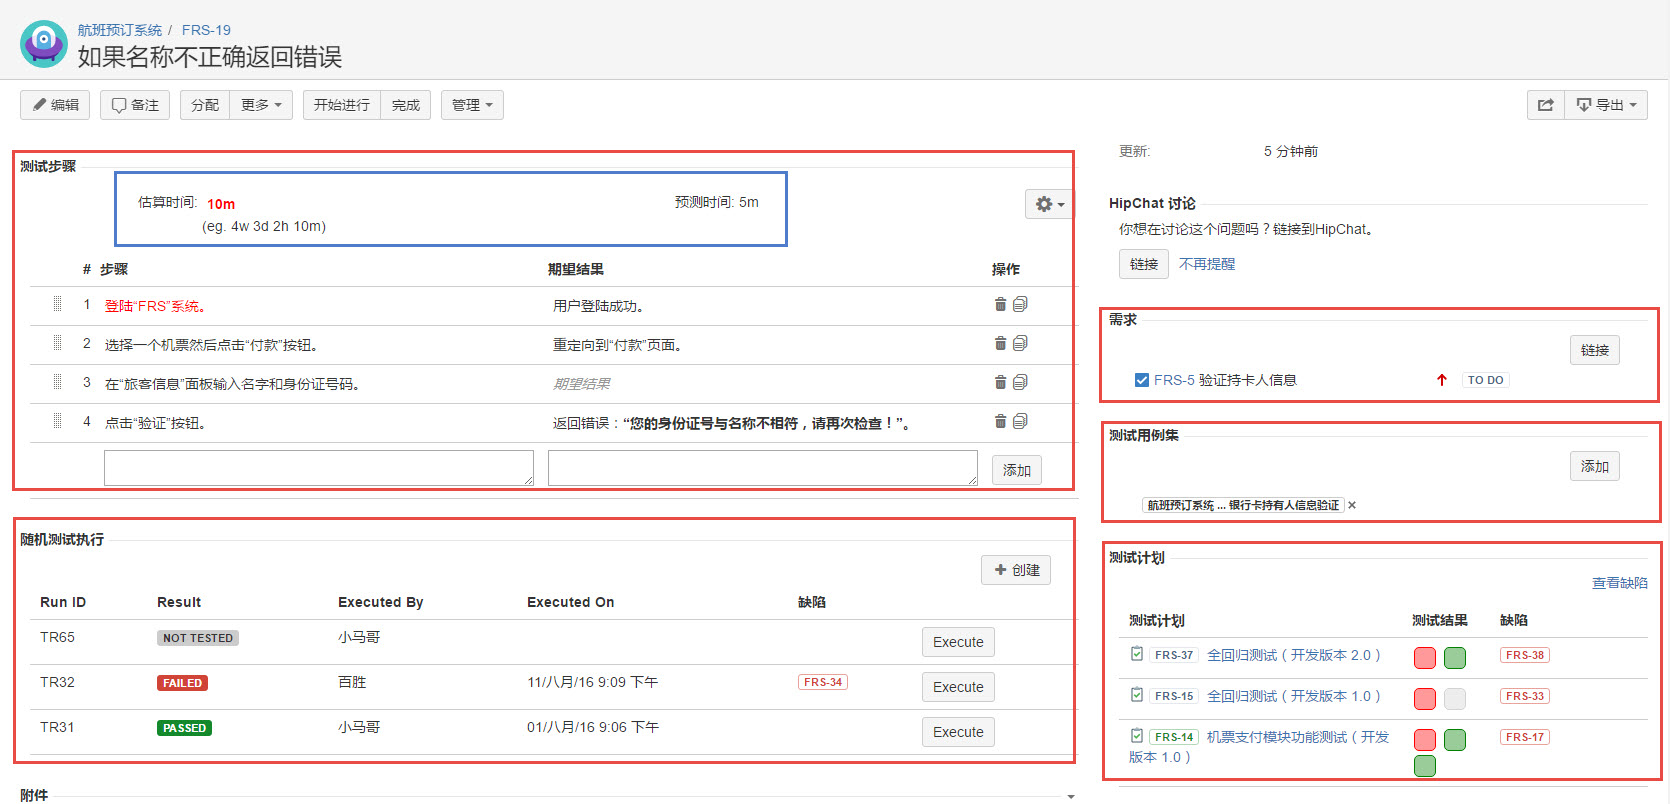
Task: Clone step 1 using its copy icon
Action: pyautogui.click(x=1020, y=305)
